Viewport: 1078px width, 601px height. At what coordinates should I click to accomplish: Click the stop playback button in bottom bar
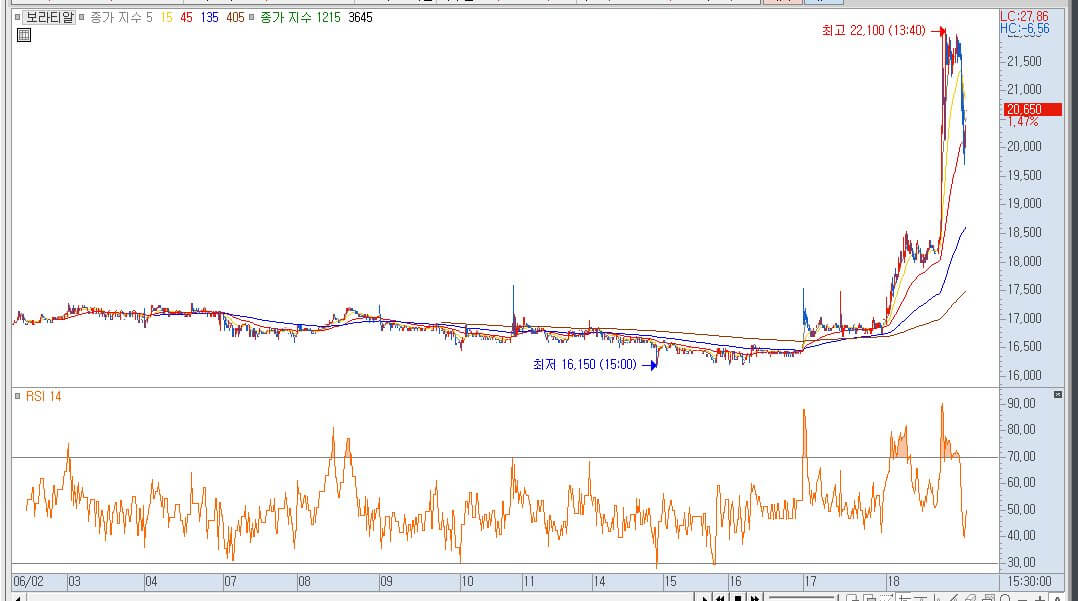(738, 598)
